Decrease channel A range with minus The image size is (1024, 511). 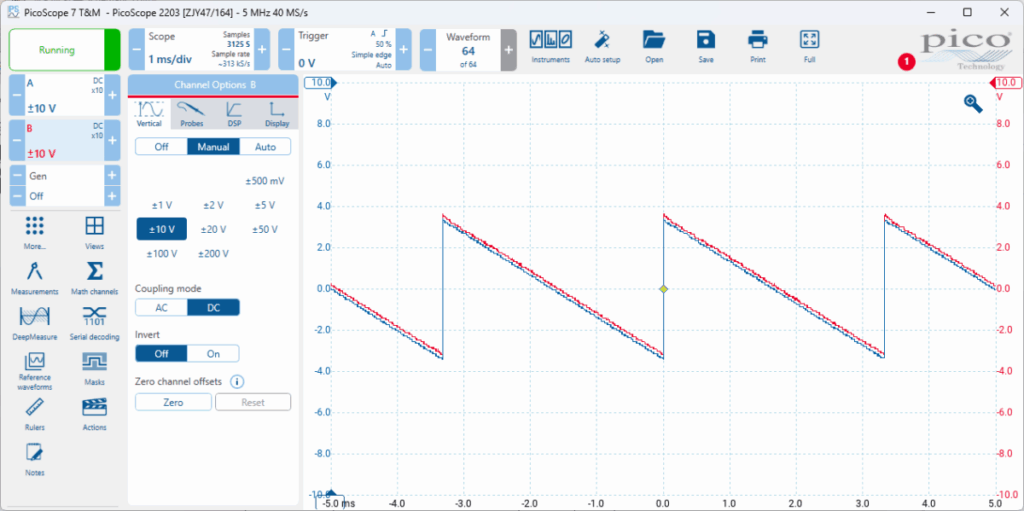pyautogui.click(x=17, y=95)
